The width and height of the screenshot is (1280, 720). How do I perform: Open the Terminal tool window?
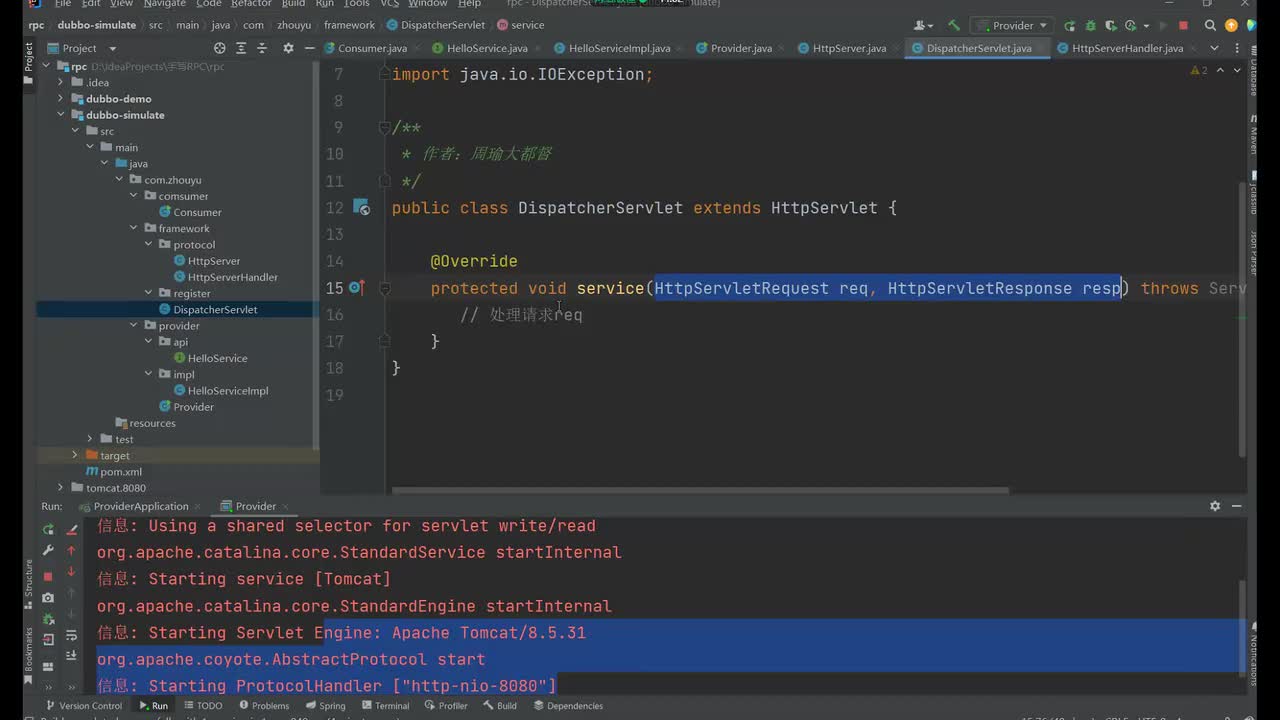point(385,706)
